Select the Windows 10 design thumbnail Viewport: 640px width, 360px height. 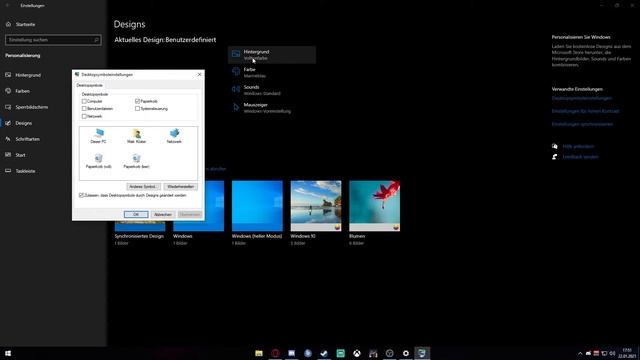[316, 206]
